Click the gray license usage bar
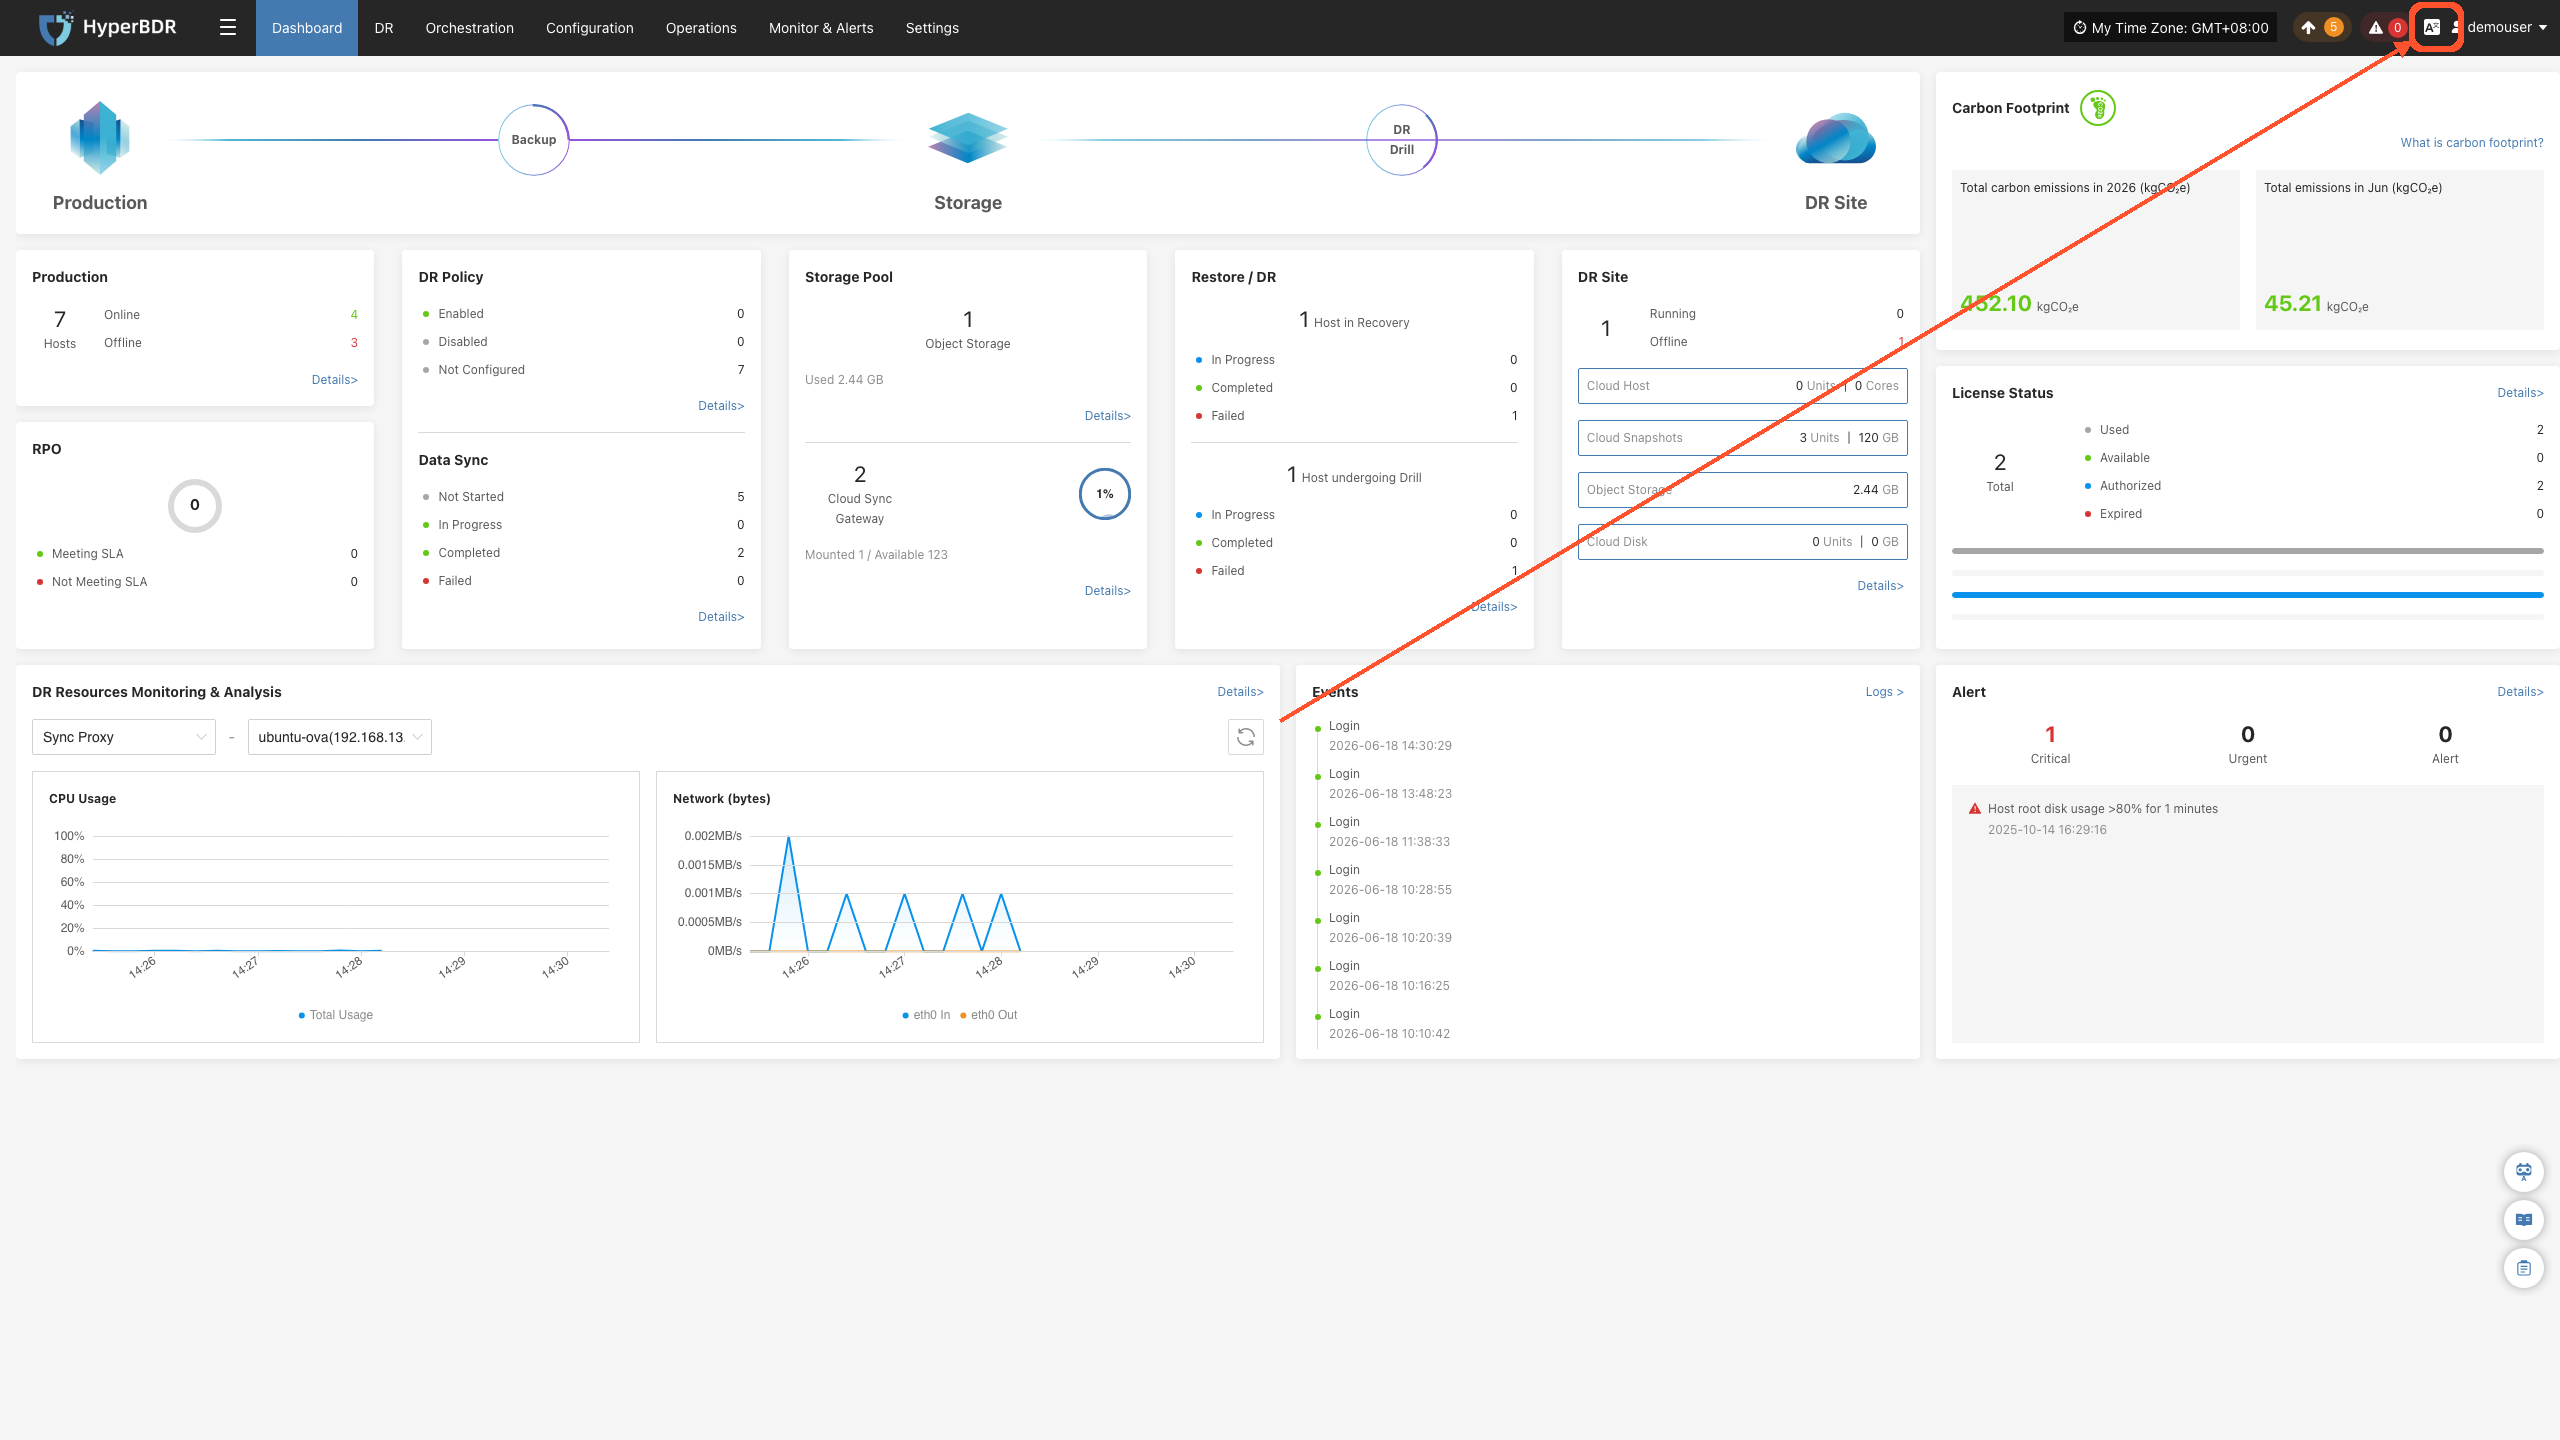2560x1440 pixels. (2247, 551)
